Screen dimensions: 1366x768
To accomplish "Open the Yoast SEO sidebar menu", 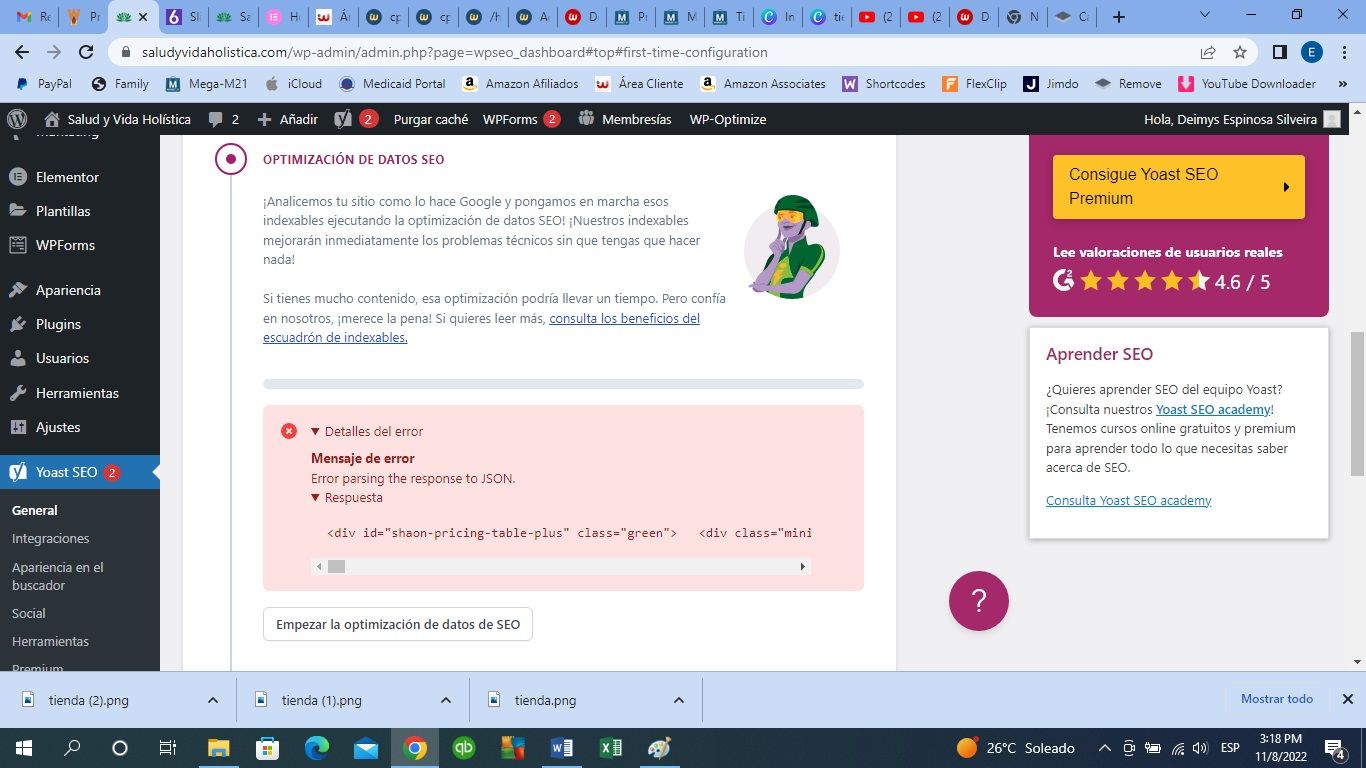I will (80, 472).
